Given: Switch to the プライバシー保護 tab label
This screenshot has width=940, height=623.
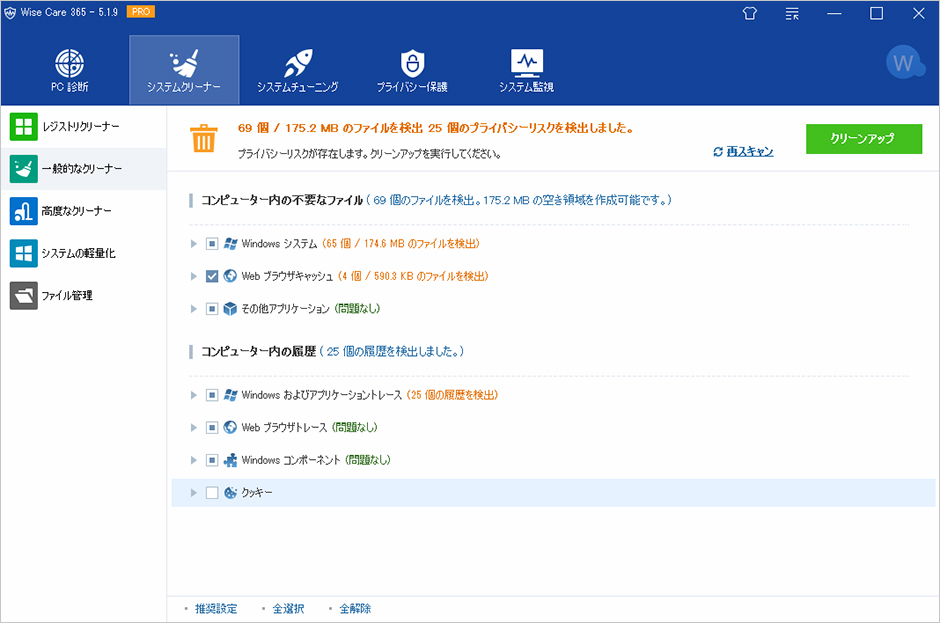Looking at the screenshot, I should tap(412, 87).
